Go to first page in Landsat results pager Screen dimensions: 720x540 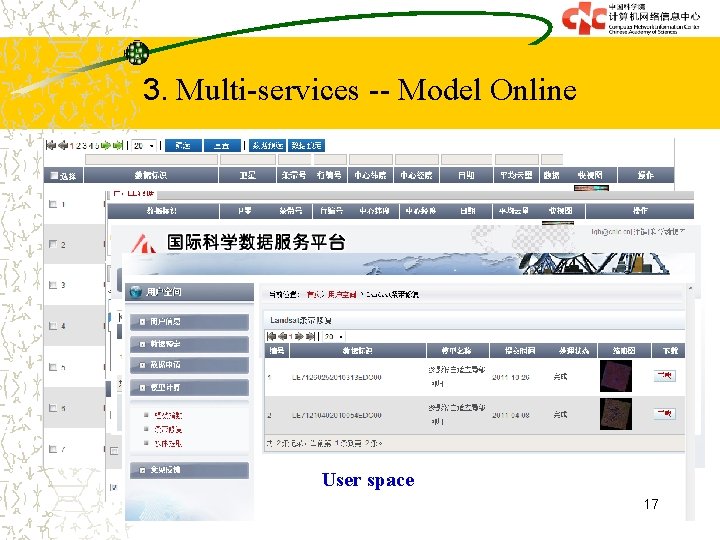click(272, 336)
